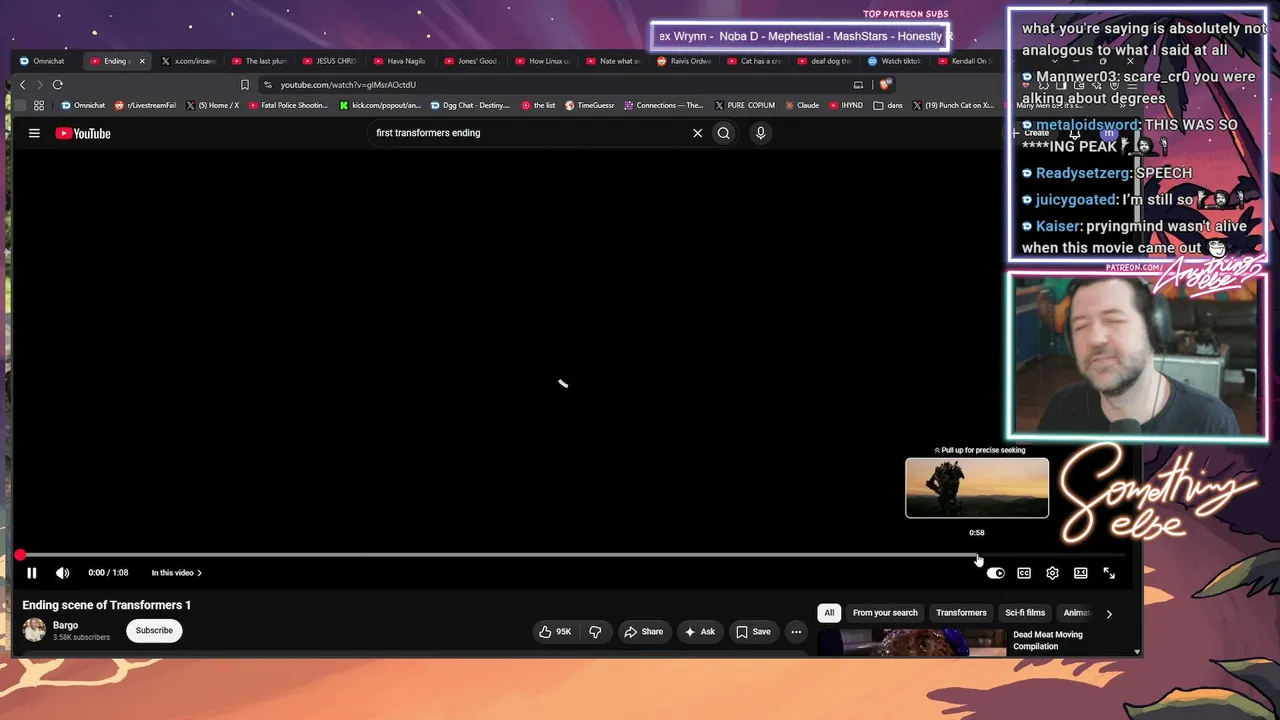Go back in the browser
The width and height of the screenshot is (1280, 720).
point(22,85)
